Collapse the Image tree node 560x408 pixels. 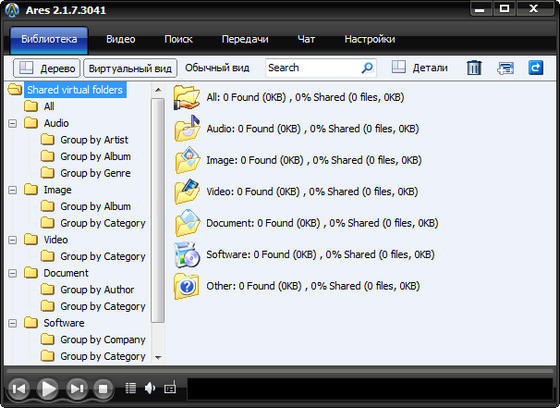12,190
